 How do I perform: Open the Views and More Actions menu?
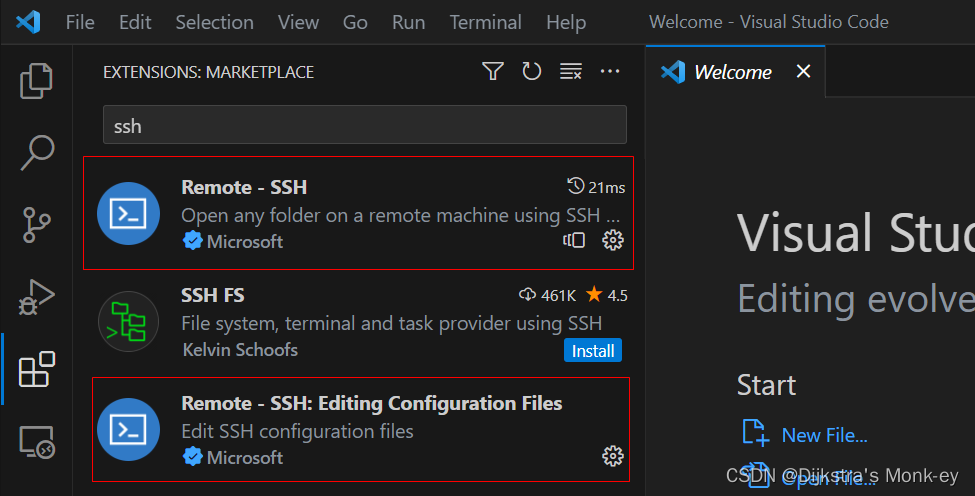click(x=610, y=71)
